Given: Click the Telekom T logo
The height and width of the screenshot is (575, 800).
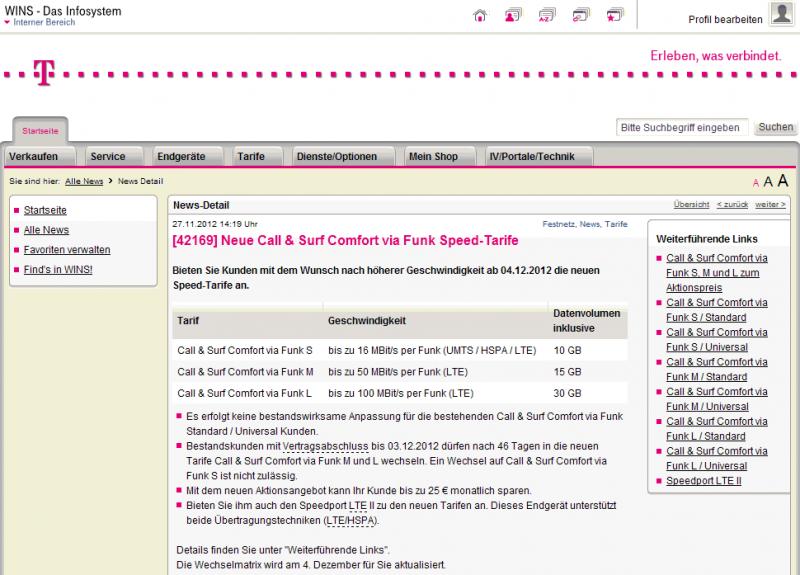Looking at the screenshot, I should point(44,72).
